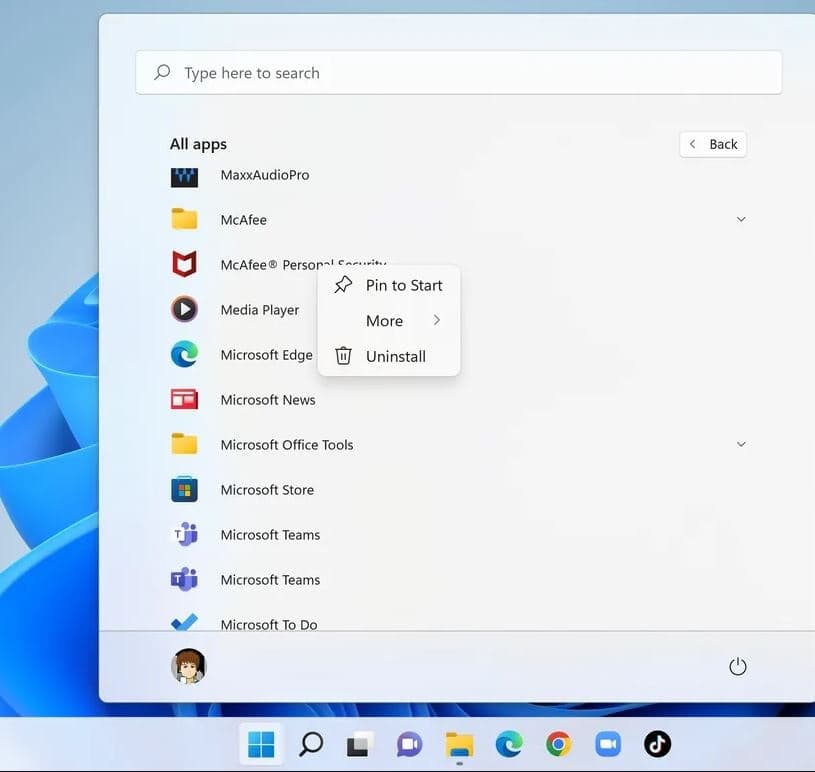Open Microsoft To Do app icon

click(185, 624)
